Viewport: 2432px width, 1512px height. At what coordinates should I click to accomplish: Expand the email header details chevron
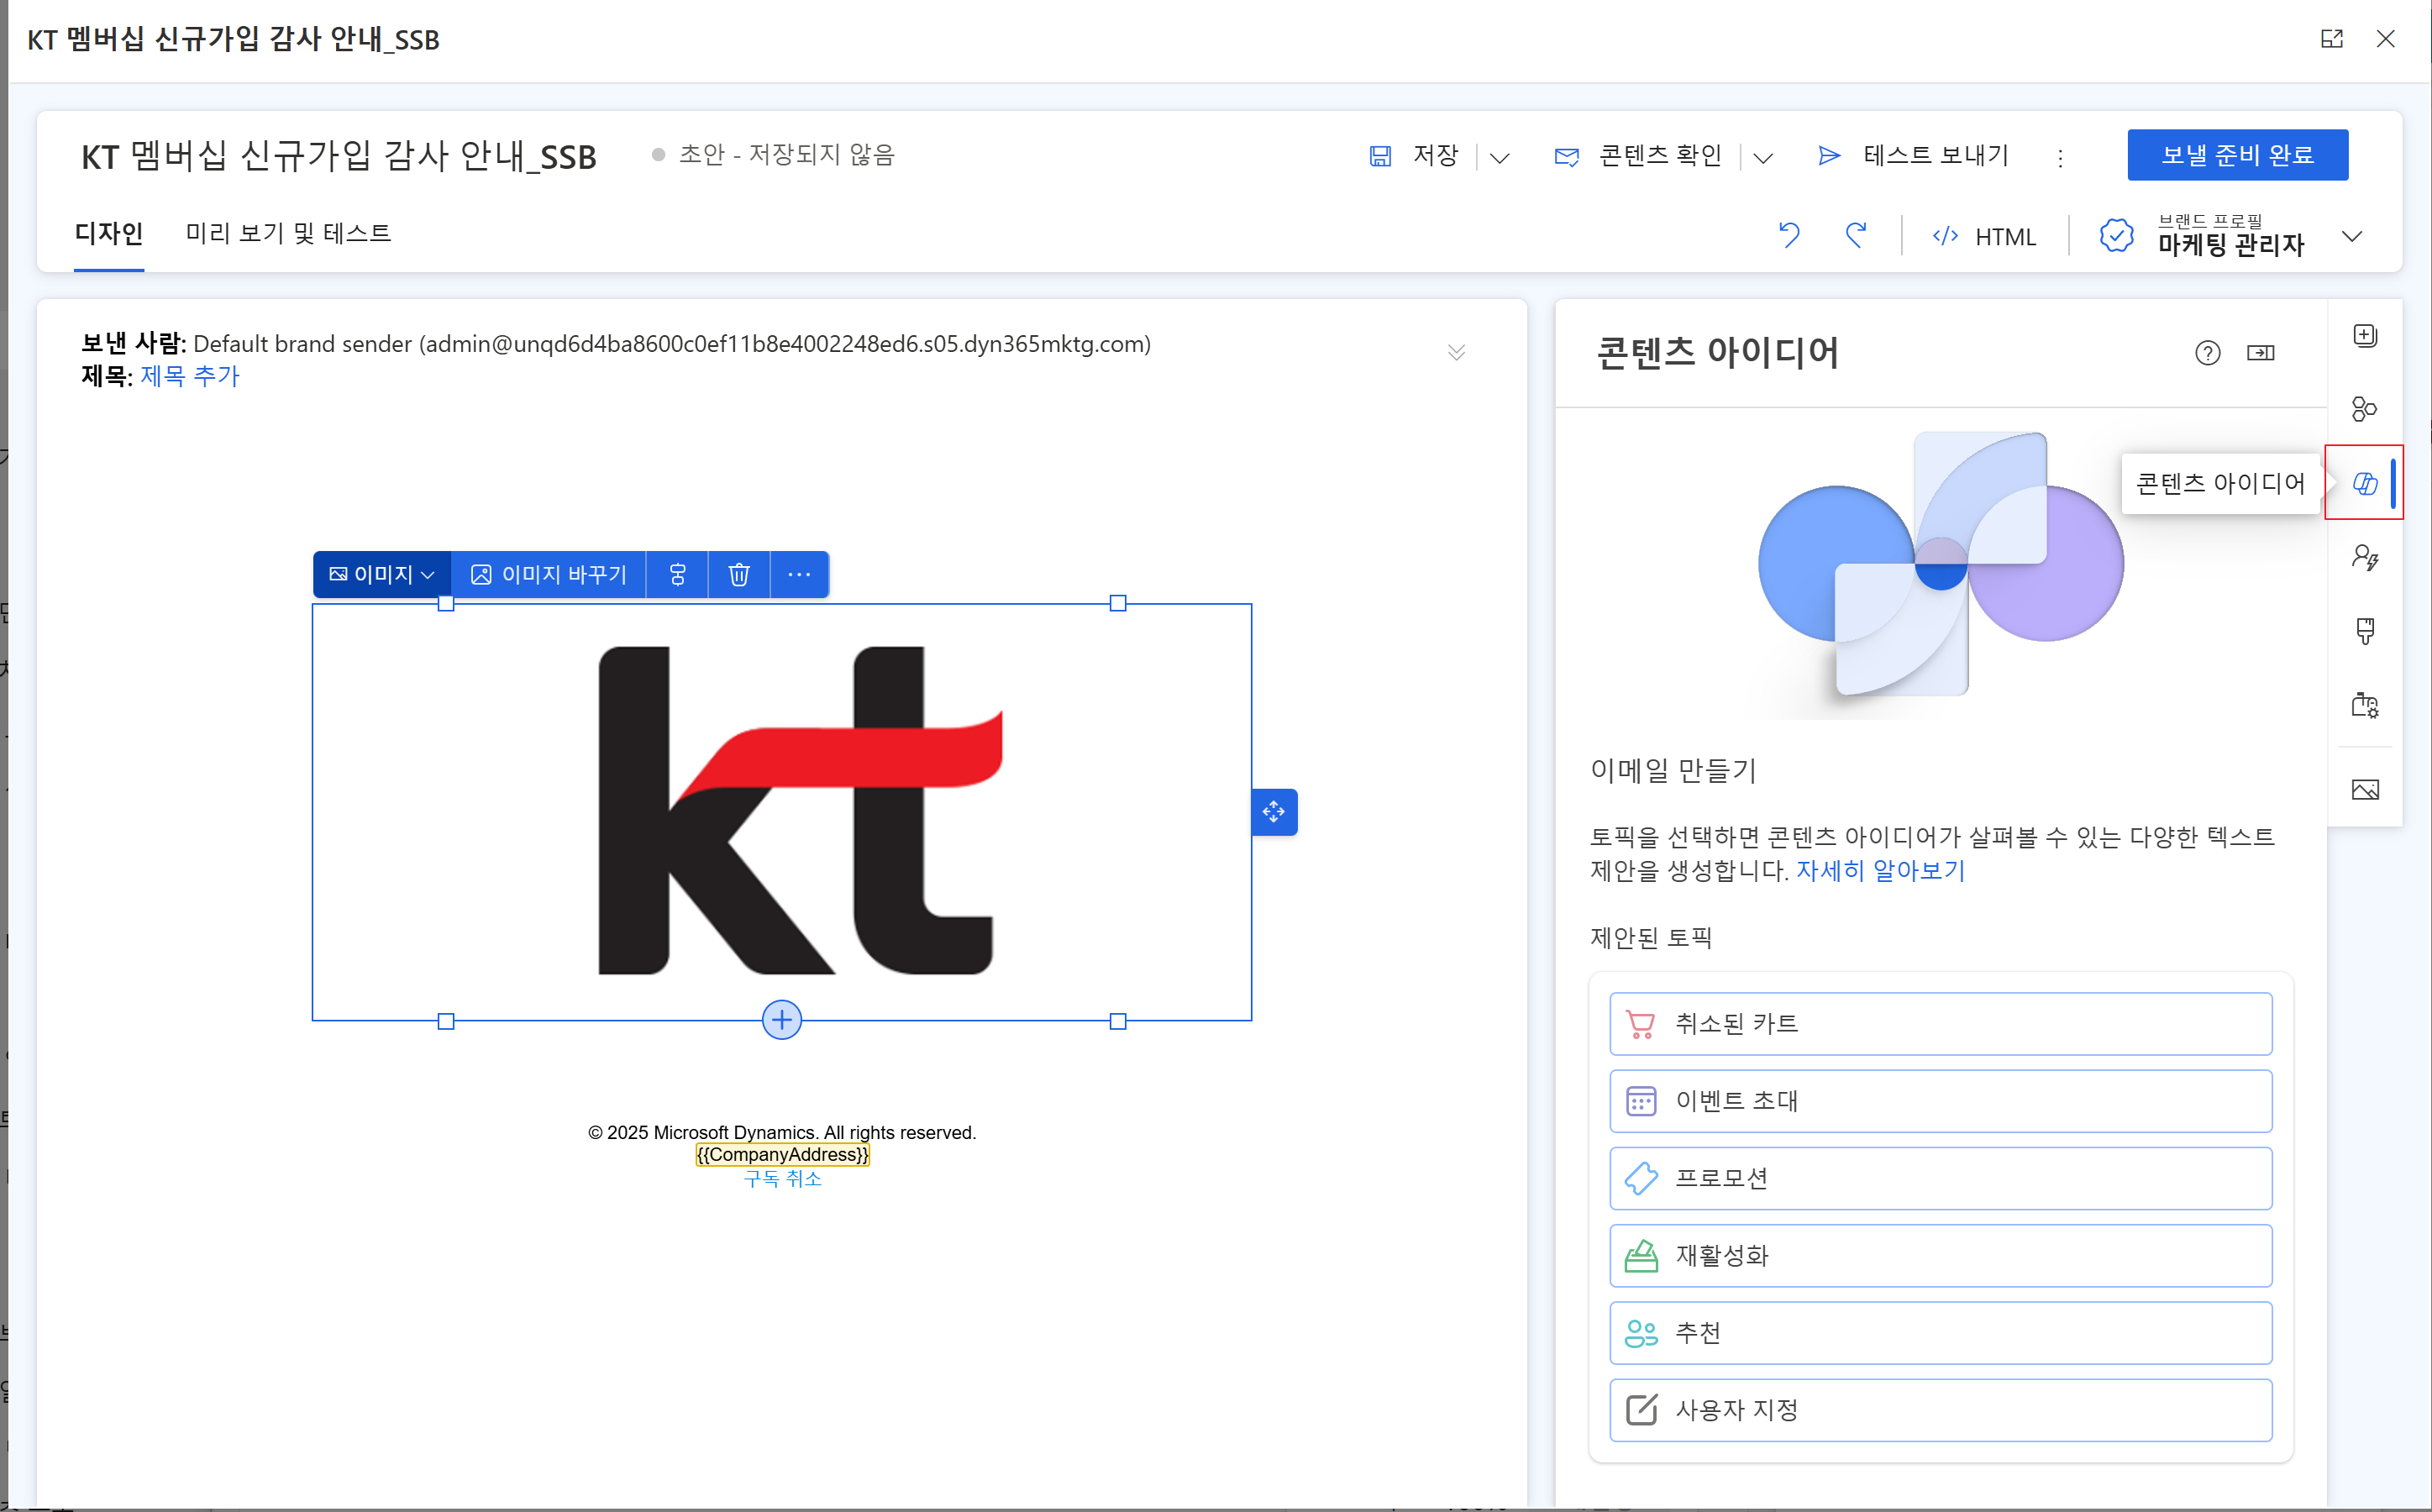point(1456,352)
